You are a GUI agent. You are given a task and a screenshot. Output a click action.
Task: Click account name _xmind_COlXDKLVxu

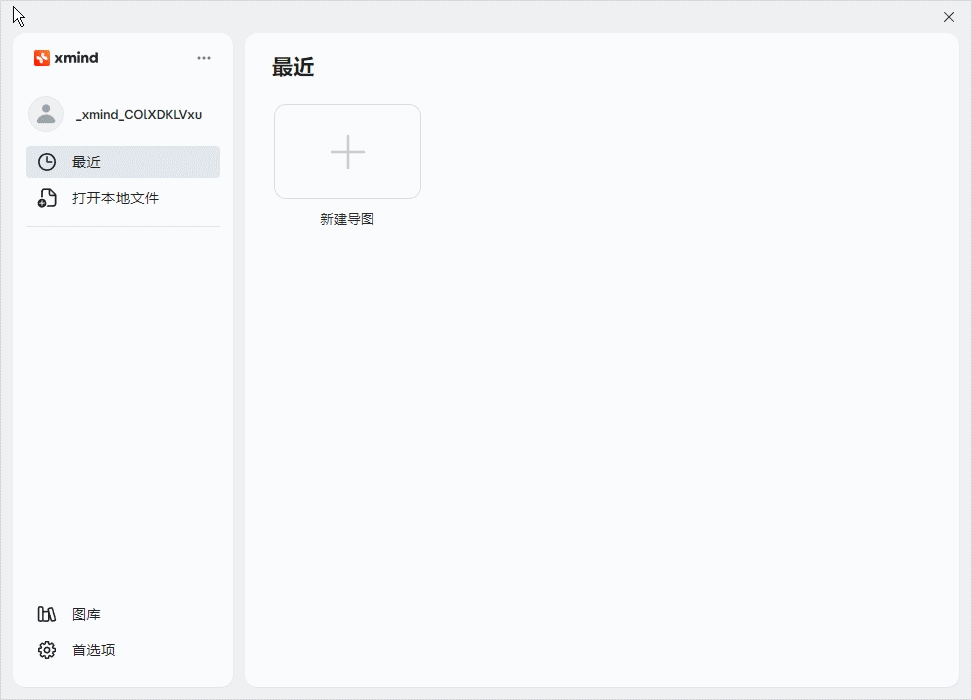pos(139,115)
